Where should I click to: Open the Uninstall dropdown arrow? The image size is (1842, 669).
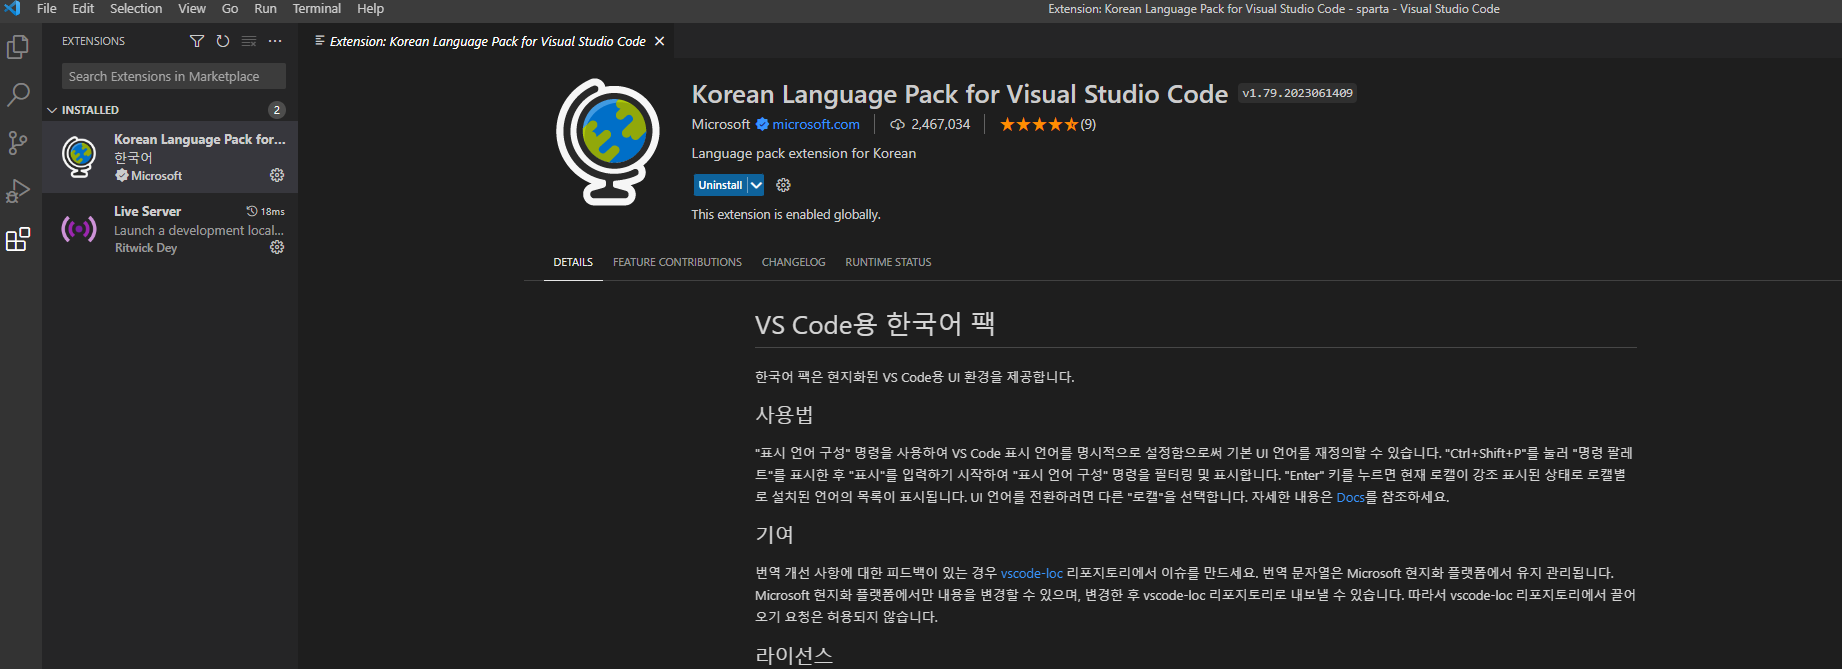(756, 185)
